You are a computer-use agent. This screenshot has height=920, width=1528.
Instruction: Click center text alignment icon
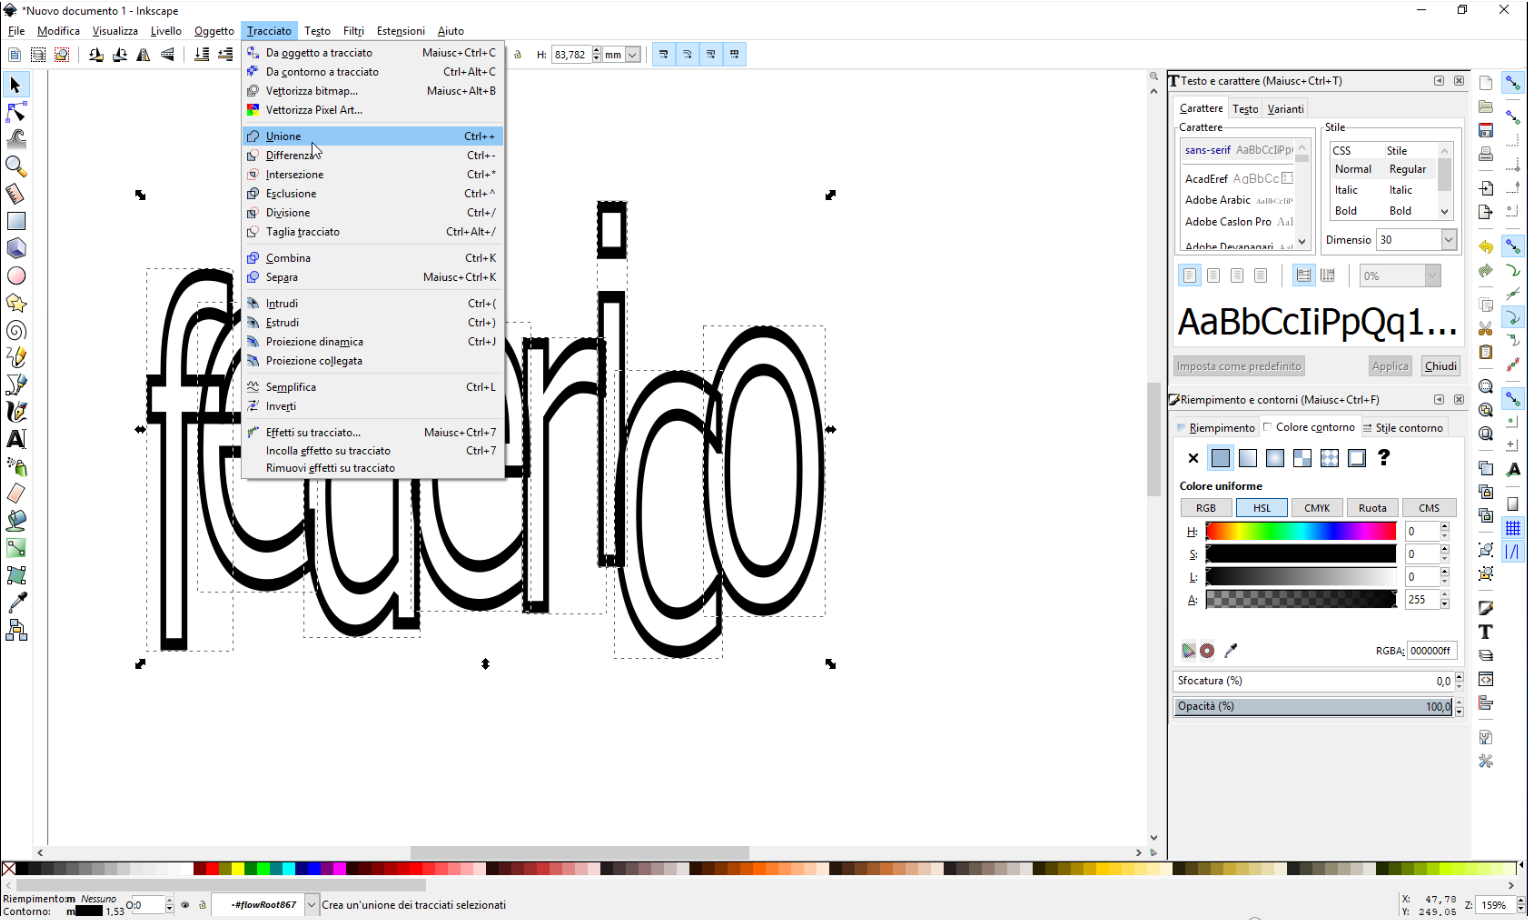point(1213,275)
